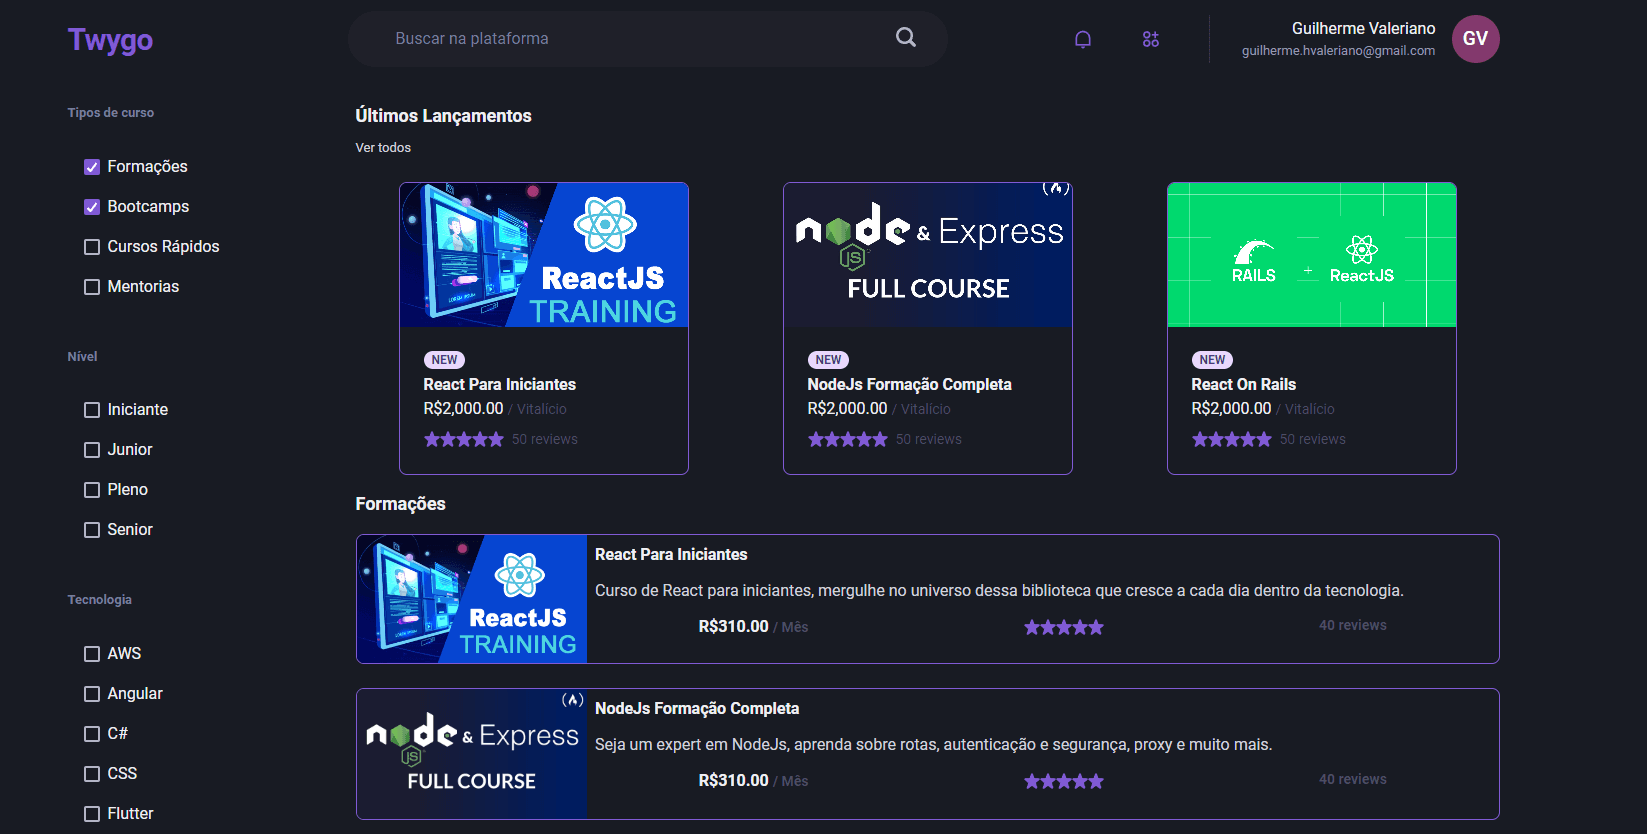
Task: Select the CSS technology filter
Action: (92, 774)
